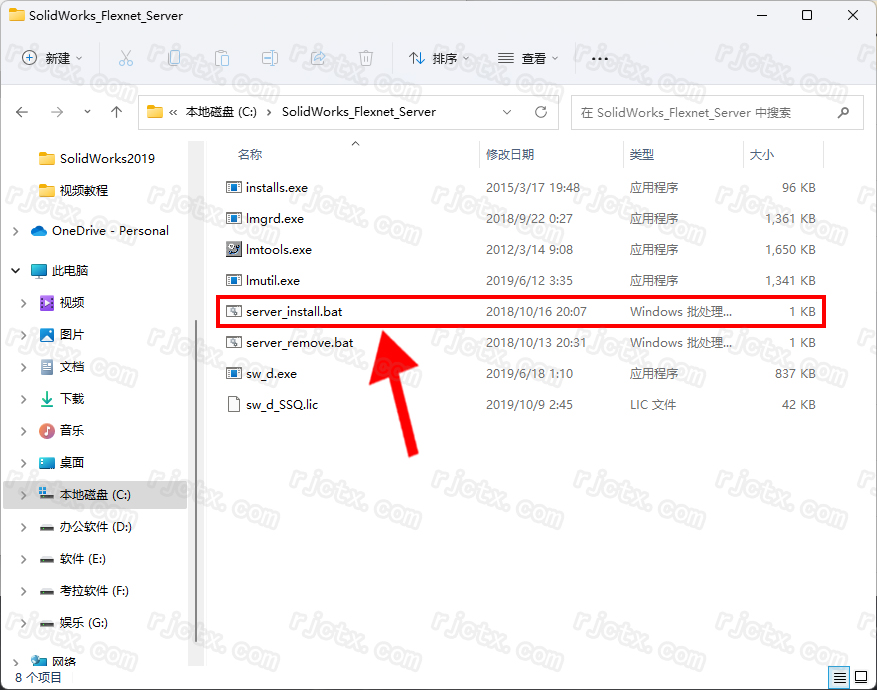The height and width of the screenshot is (690, 877).
Task: Click the Delete trash can icon
Action: tap(366, 59)
